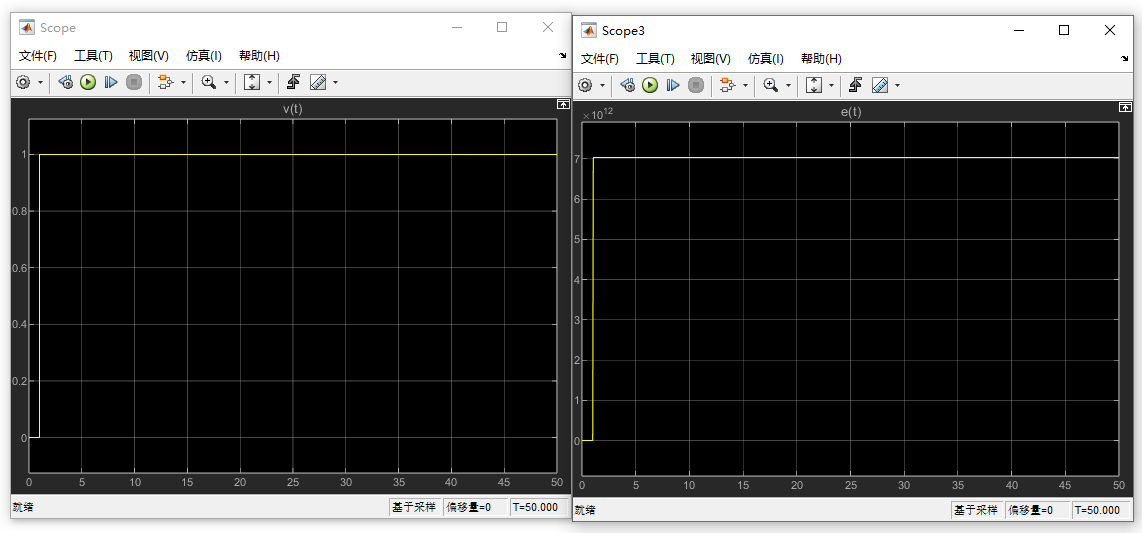Click scale axes limits icon in Scope3
Image resolution: width=1142 pixels, height=533 pixels.
click(814, 85)
